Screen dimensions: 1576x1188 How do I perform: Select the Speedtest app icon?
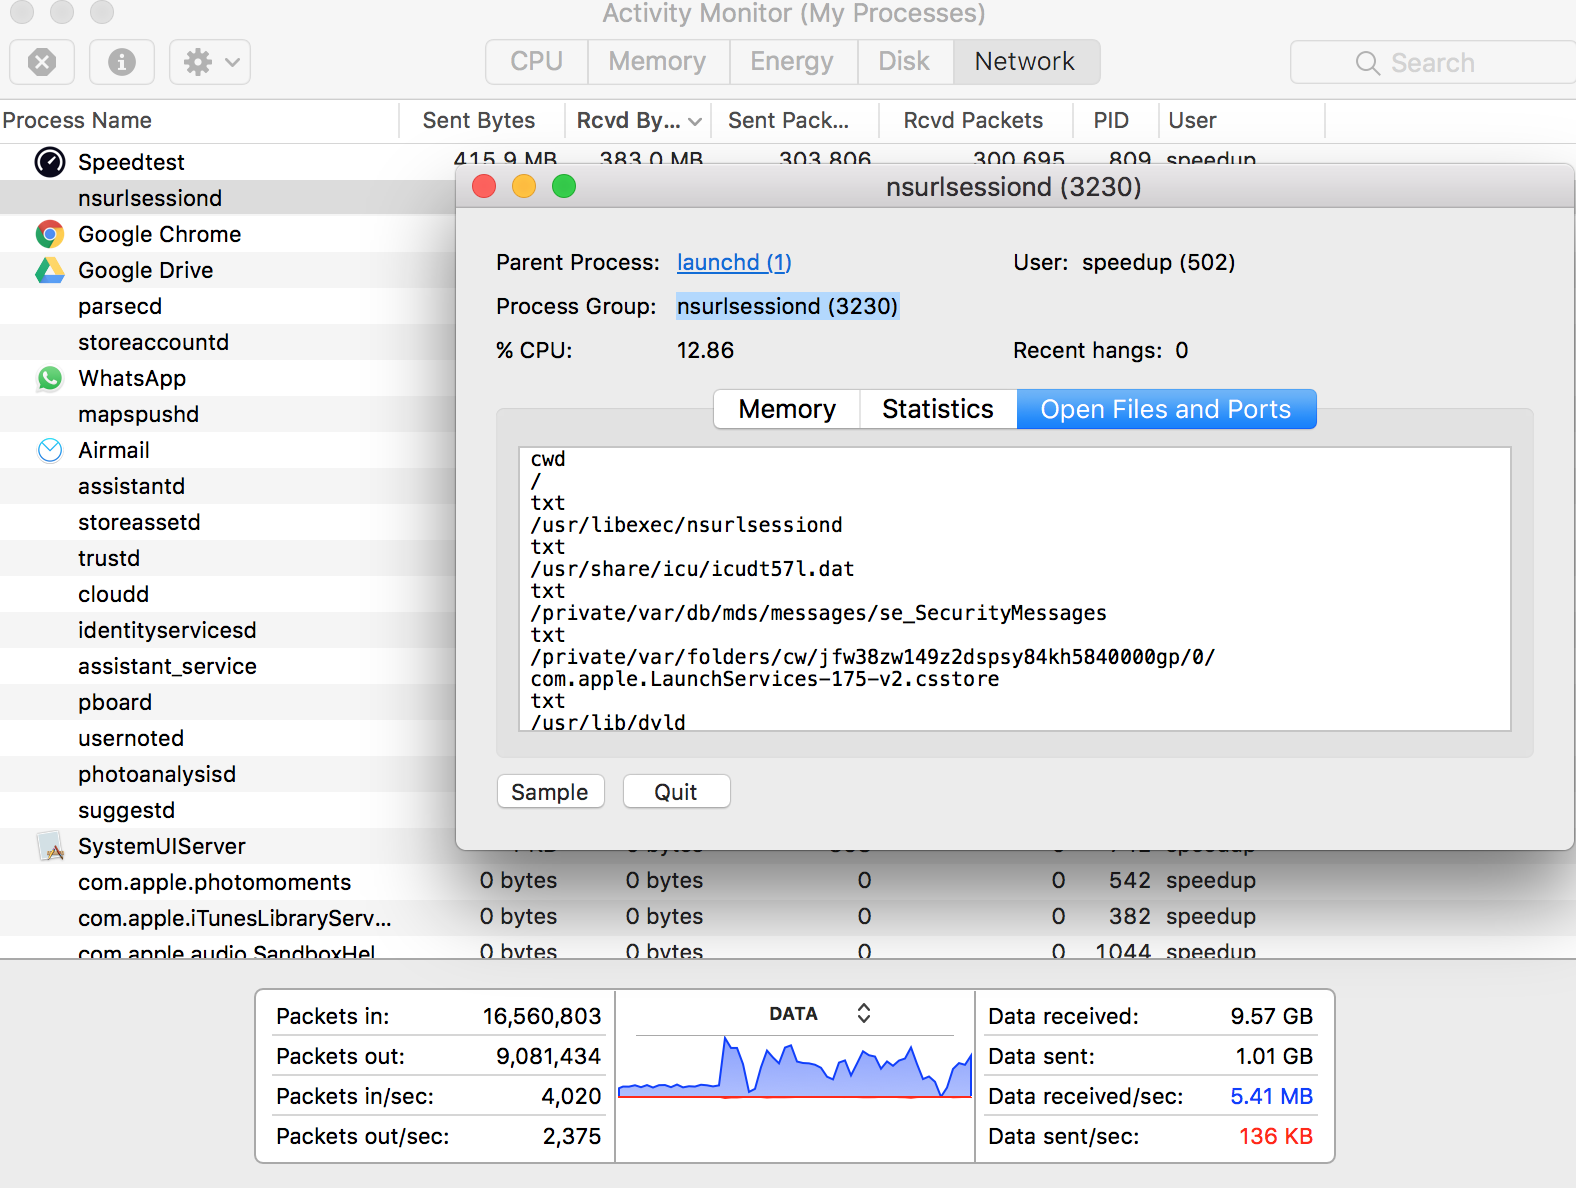coord(50,162)
